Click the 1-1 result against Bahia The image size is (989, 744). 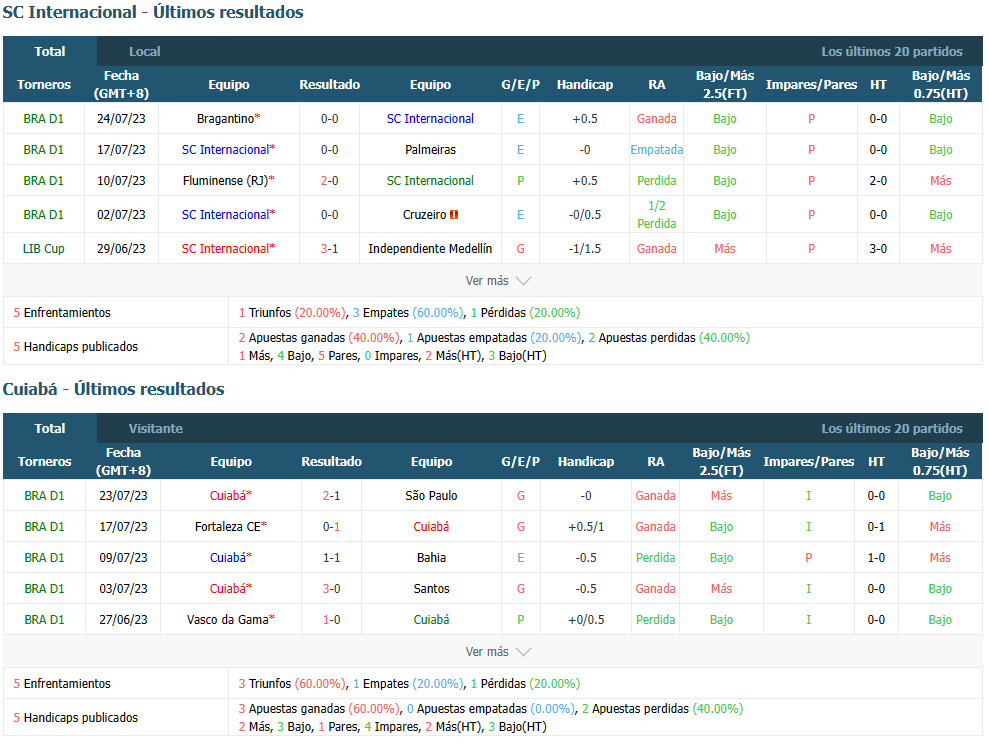point(331,558)
